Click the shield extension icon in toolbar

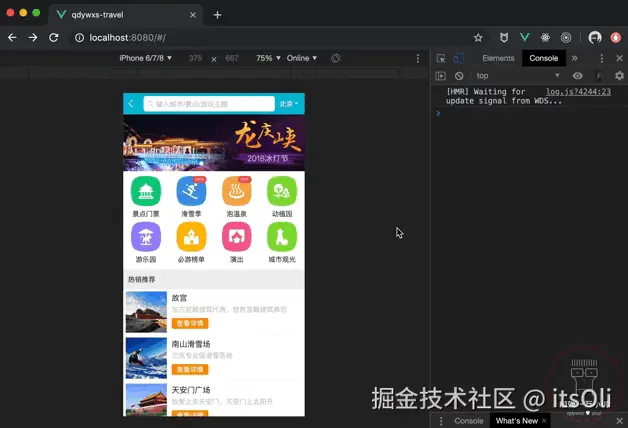coord(504,38)
